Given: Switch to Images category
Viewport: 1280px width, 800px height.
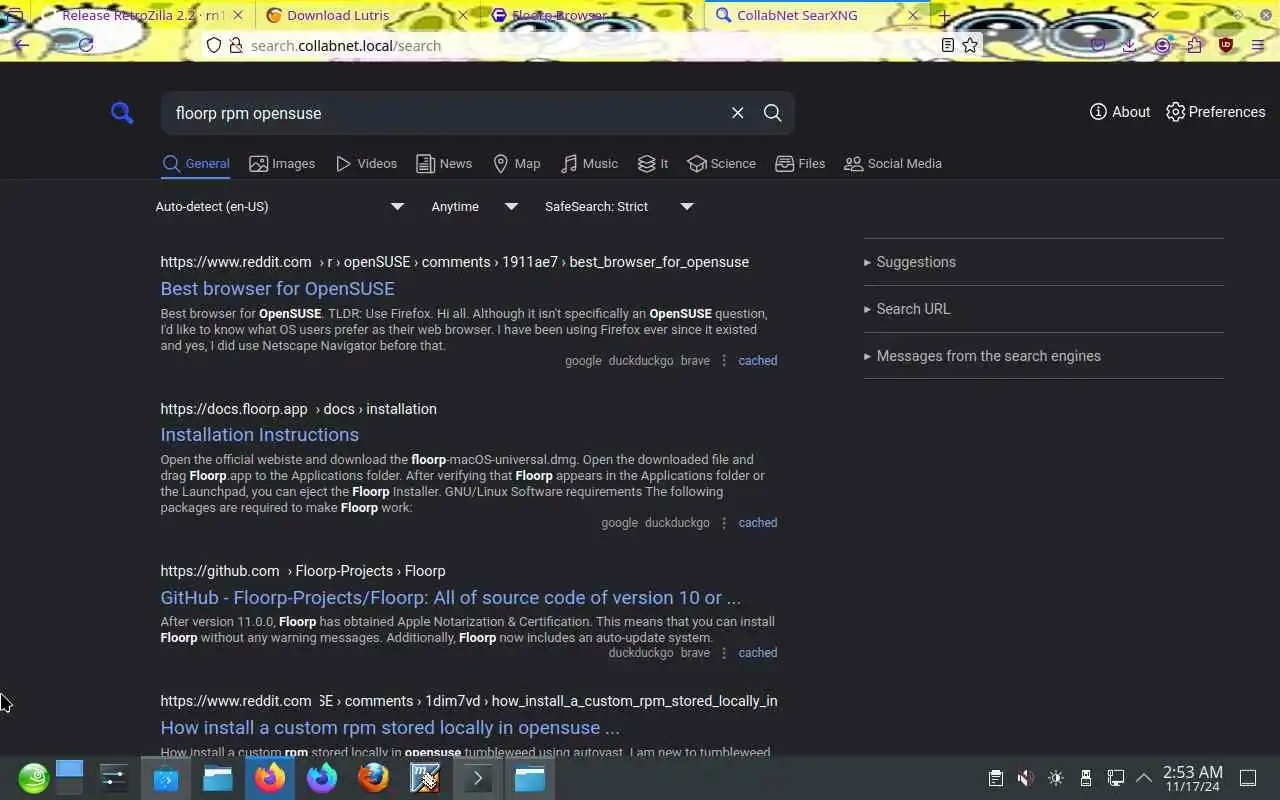Looking at the screenshot, I should 282,164.
